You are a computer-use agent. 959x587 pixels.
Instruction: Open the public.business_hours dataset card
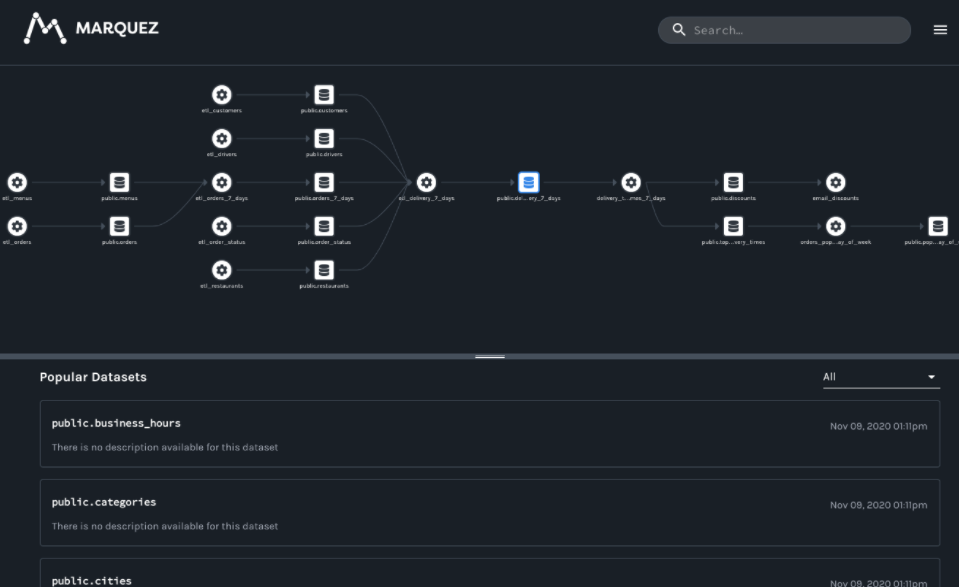(x=490, y=434)
